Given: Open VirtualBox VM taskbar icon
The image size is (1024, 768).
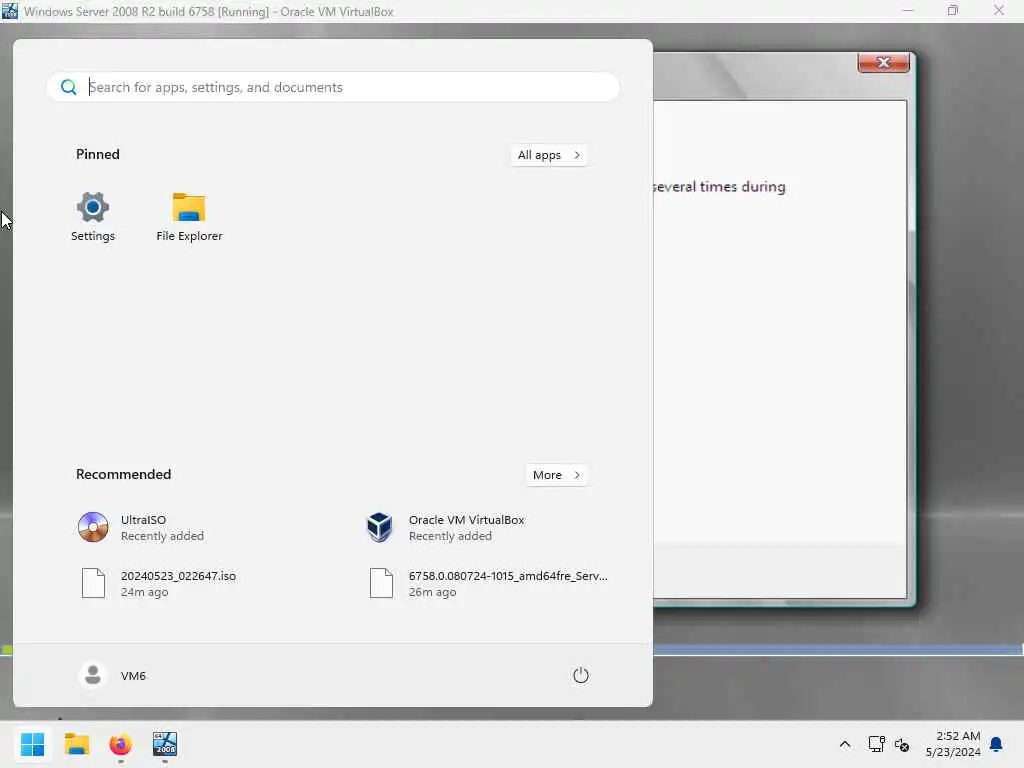Looking at the screenshot, I should (x=165, y=744).
